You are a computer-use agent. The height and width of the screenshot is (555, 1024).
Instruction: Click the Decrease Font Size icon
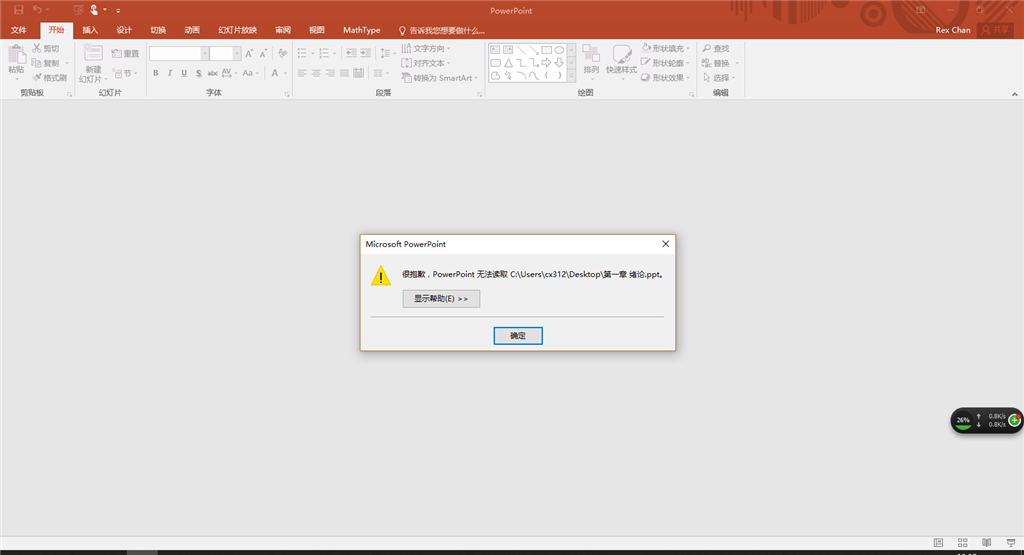263,54
